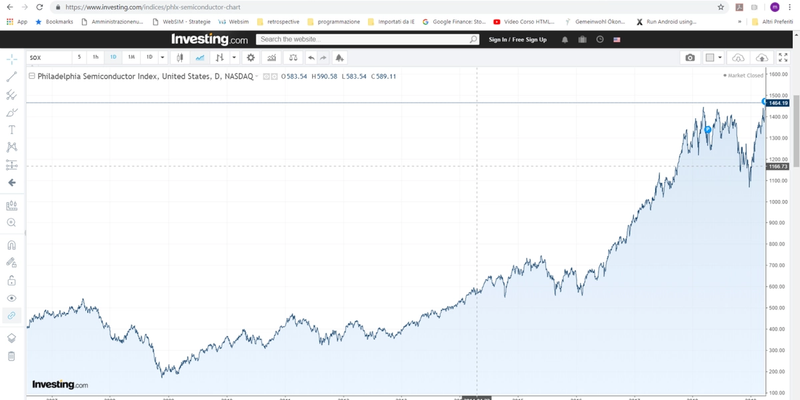Select the trend line drawing tool
This screenshot has width=800, height=400.
coord(12,77)
